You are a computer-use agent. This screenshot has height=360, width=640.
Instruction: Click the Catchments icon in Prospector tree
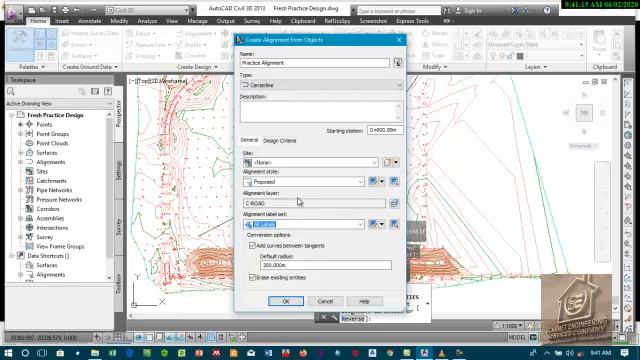pyautogui.click(x=29, y=181)
